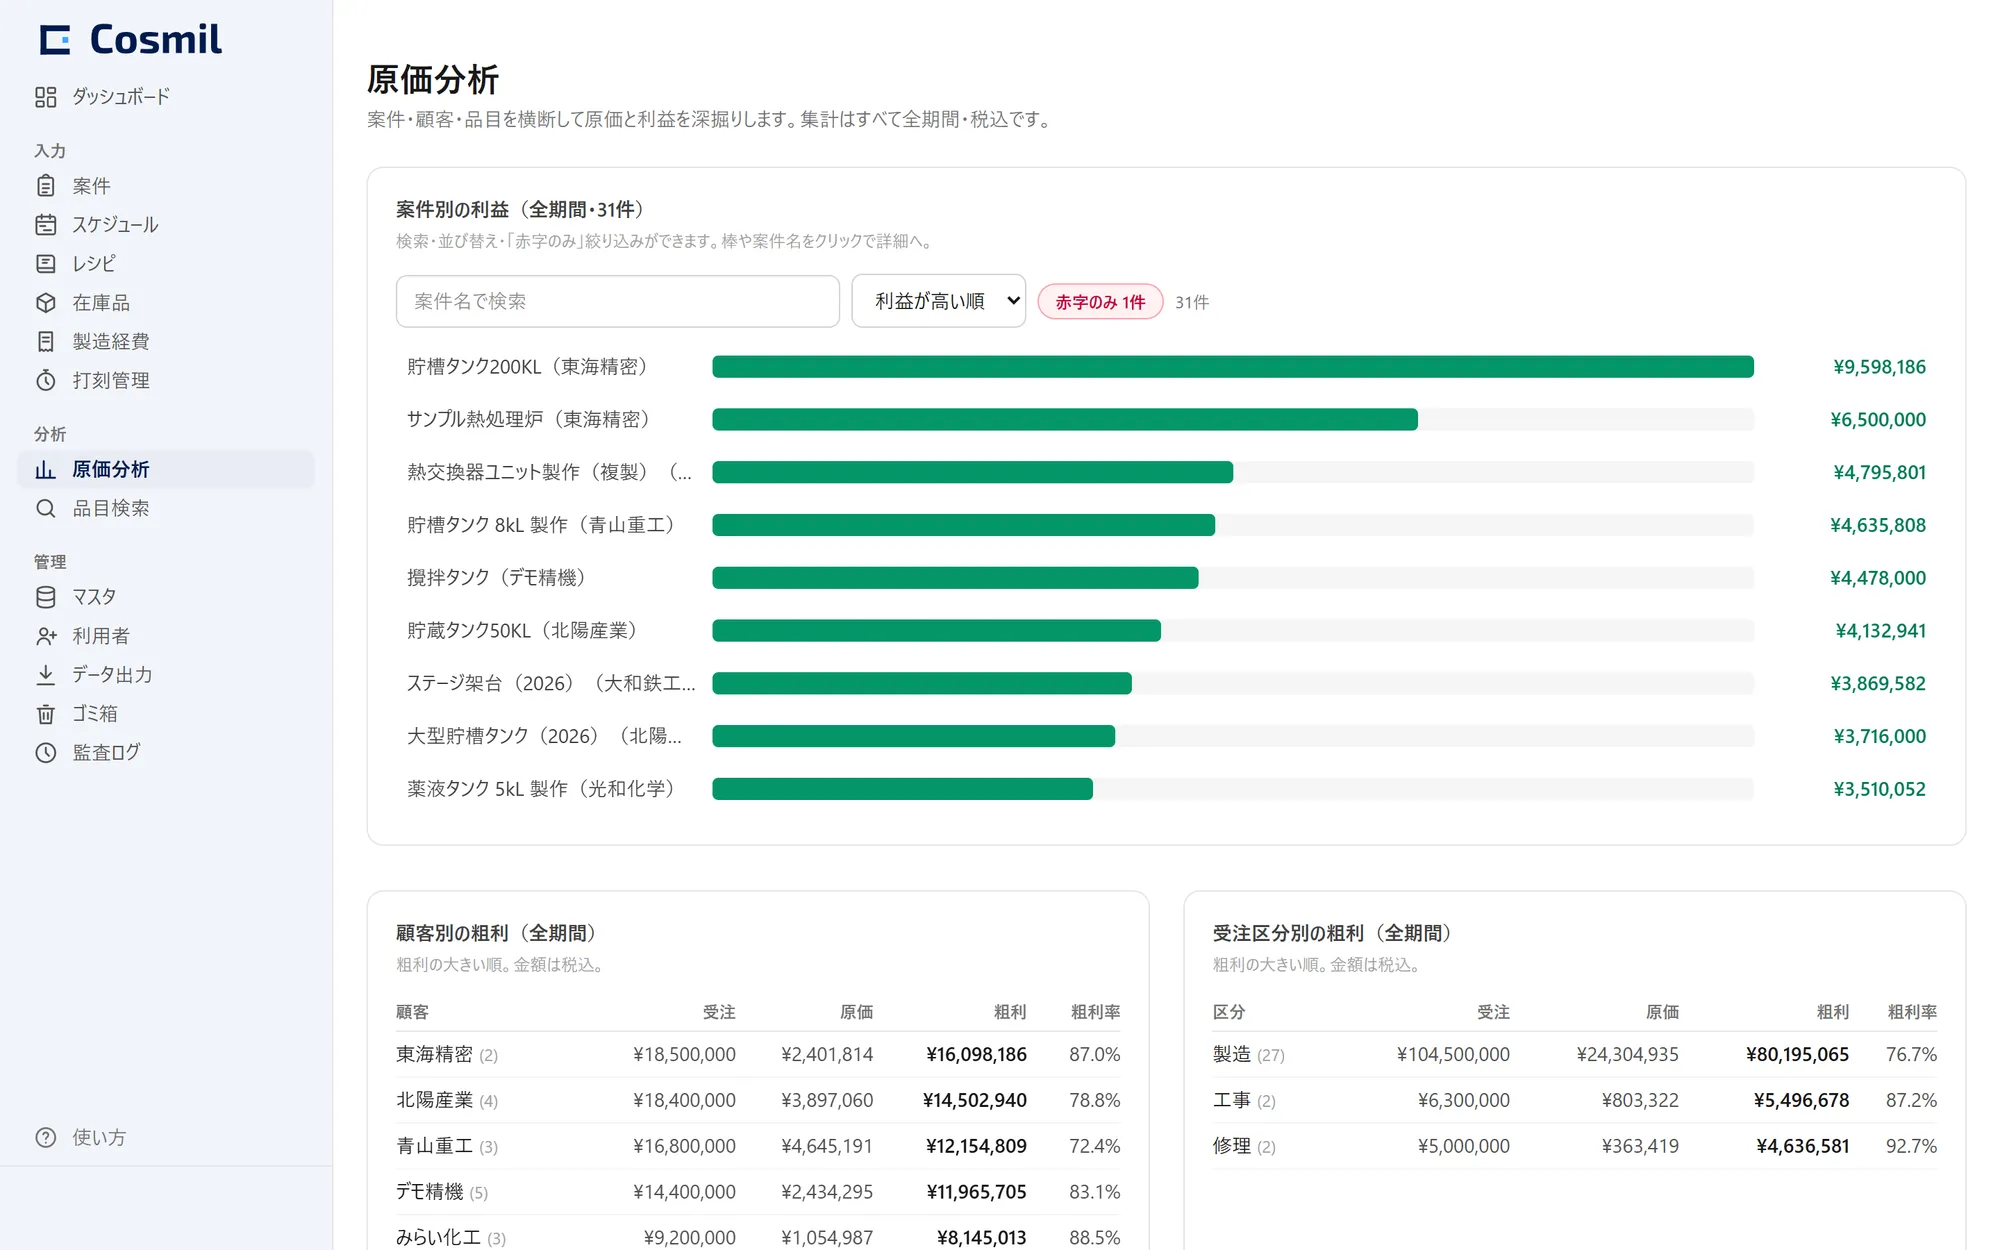Click the データ出力 download icon

pos(46,675)
